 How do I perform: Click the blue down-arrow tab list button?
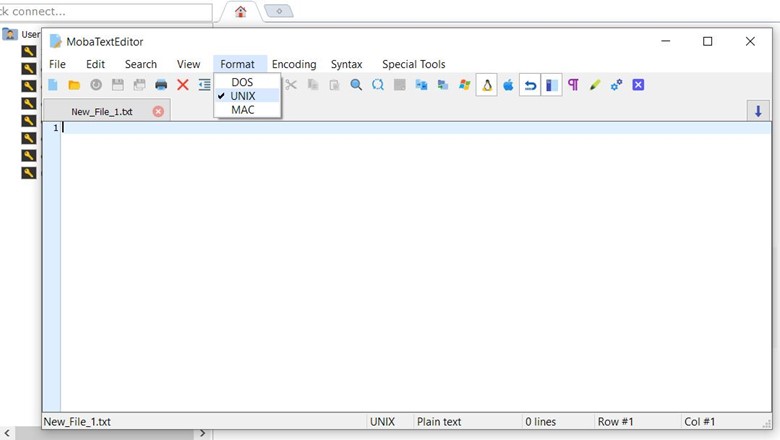[758, 111]
